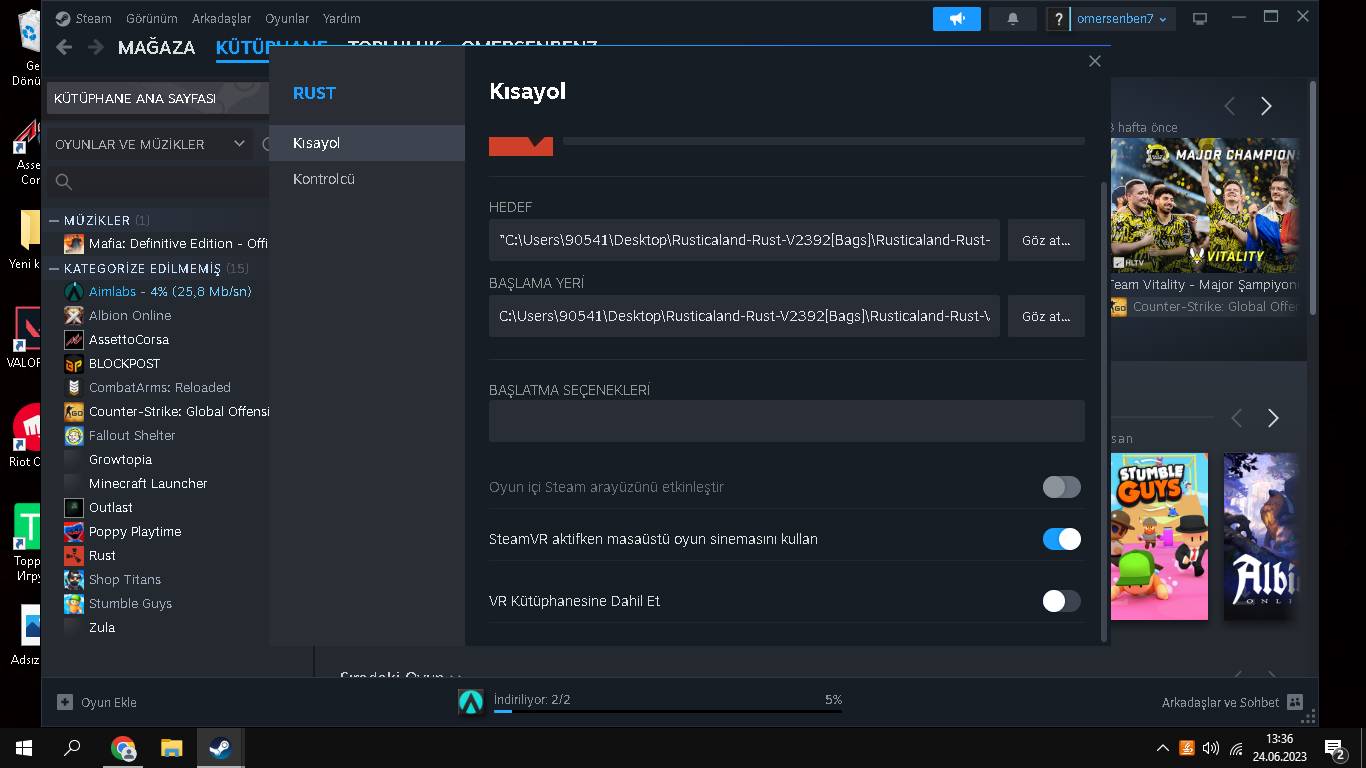The image size is (1366, 768).
Task: Open the notifications bell
Action: coord(1012,19)
